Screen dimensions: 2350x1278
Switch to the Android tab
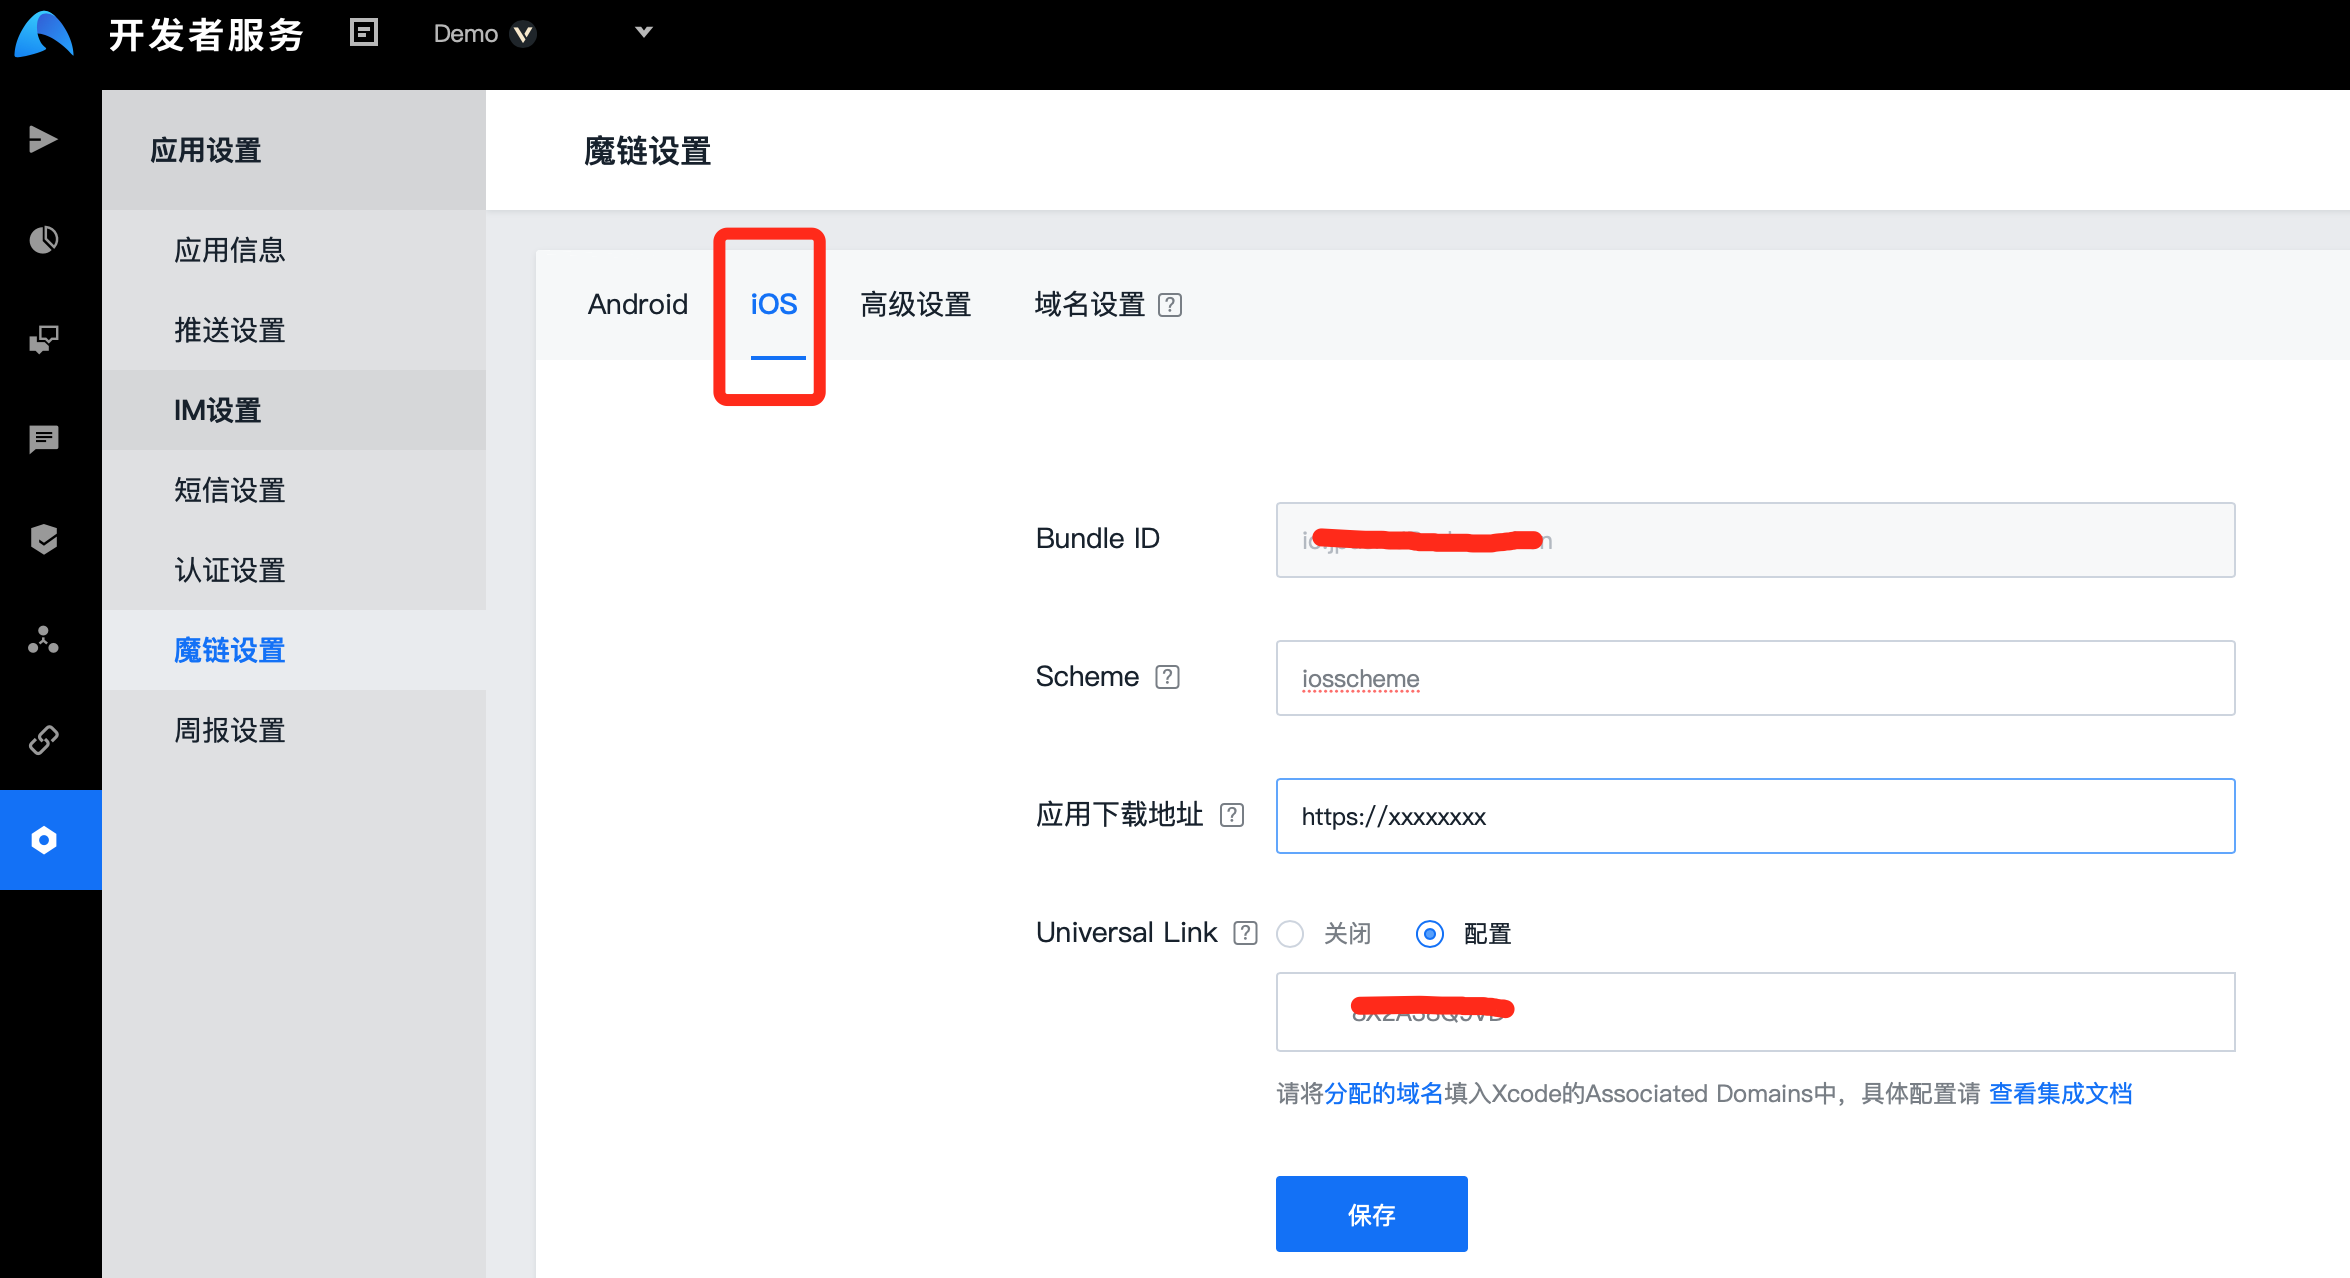pyautogui.click(x=637, y=304)
